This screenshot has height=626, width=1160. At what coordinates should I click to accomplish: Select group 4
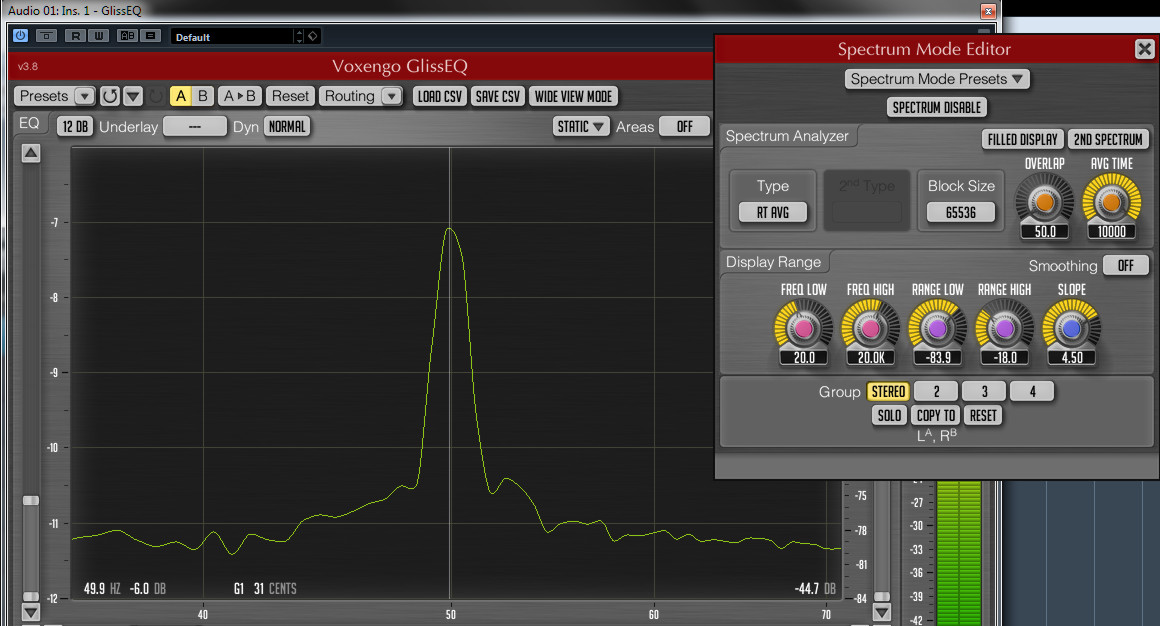point(1032,391)
